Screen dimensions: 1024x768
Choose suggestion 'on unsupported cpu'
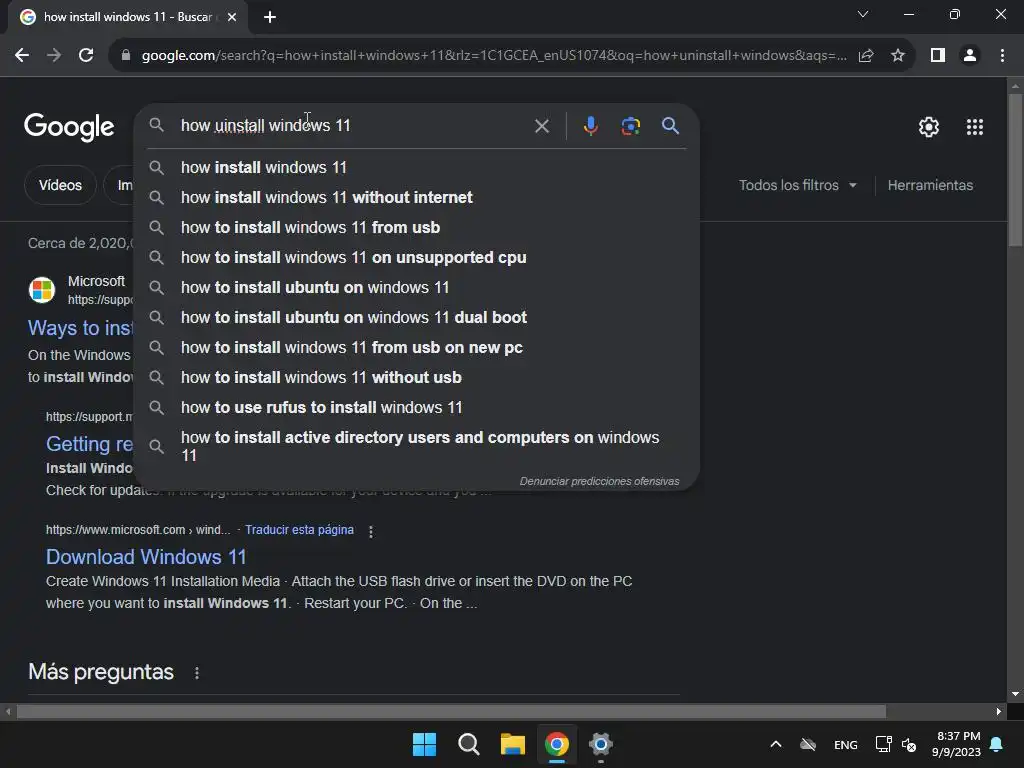click(417, 258)
